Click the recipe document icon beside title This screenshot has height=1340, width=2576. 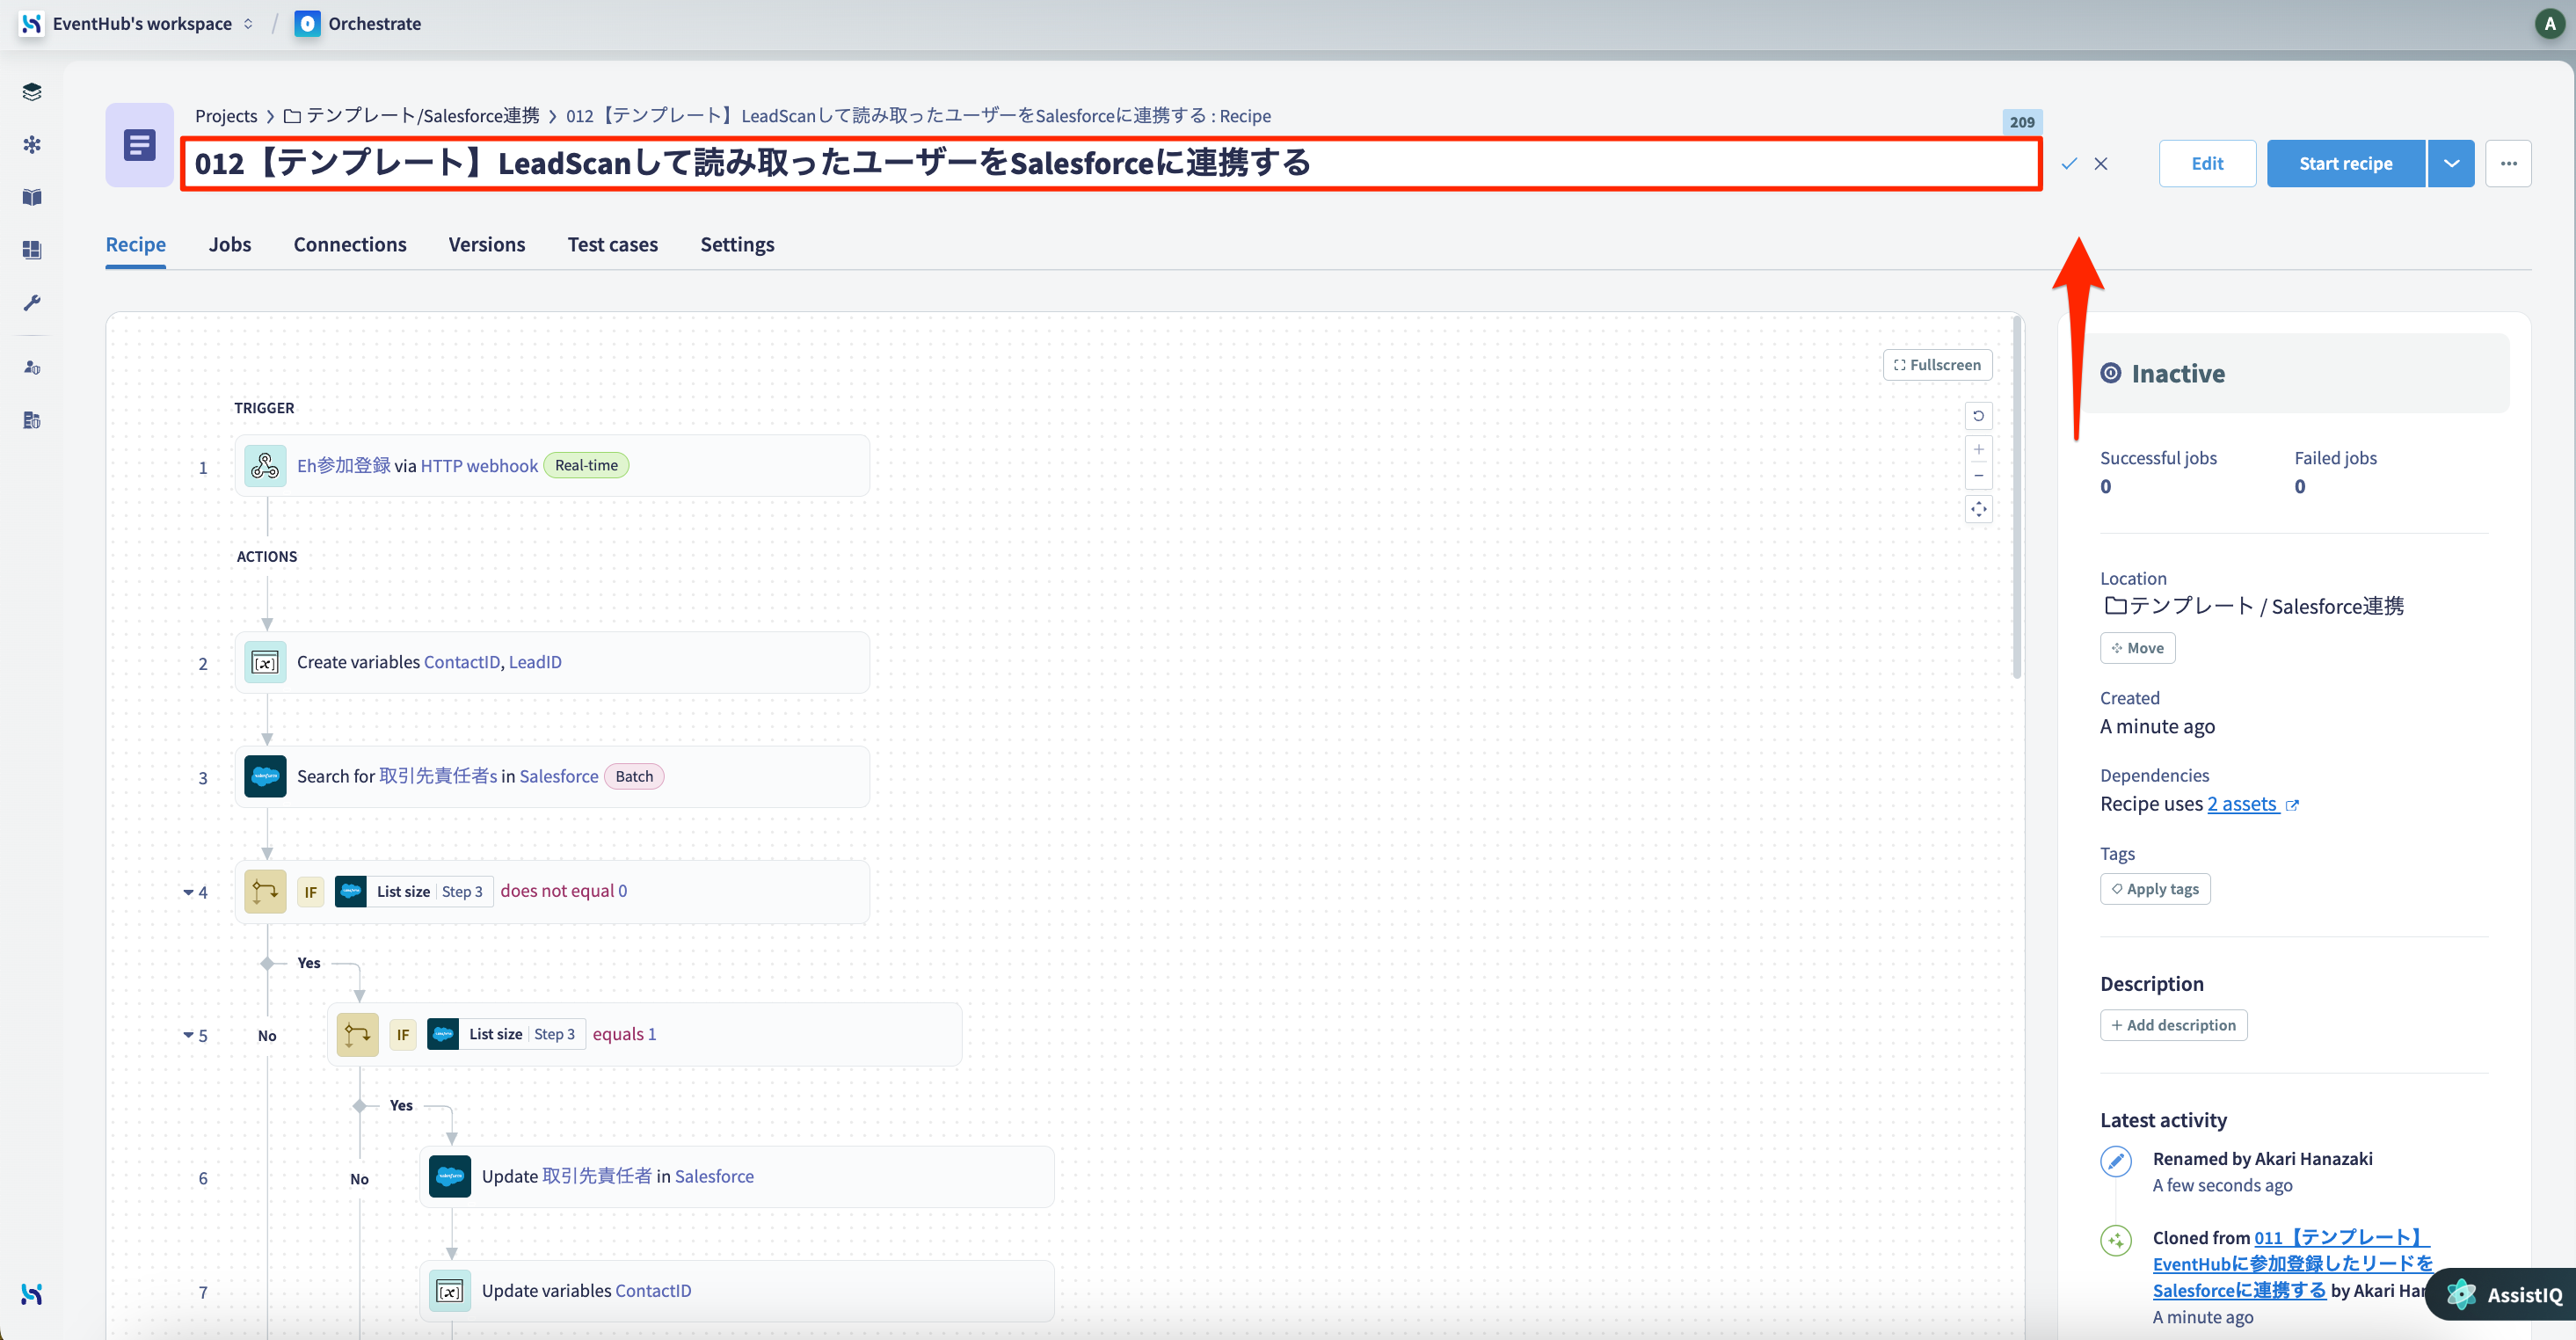140,145
